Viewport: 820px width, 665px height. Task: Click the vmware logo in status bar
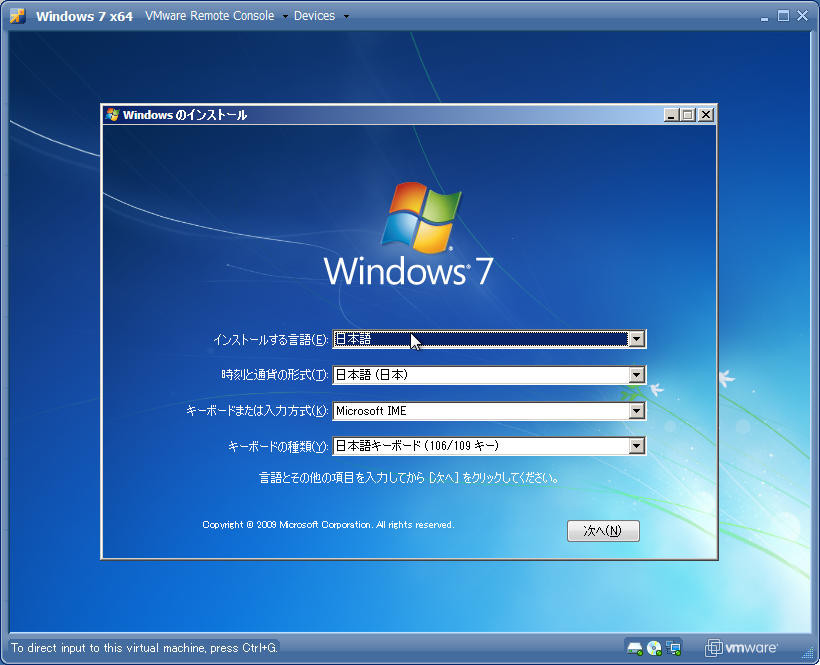click(741, 648)
